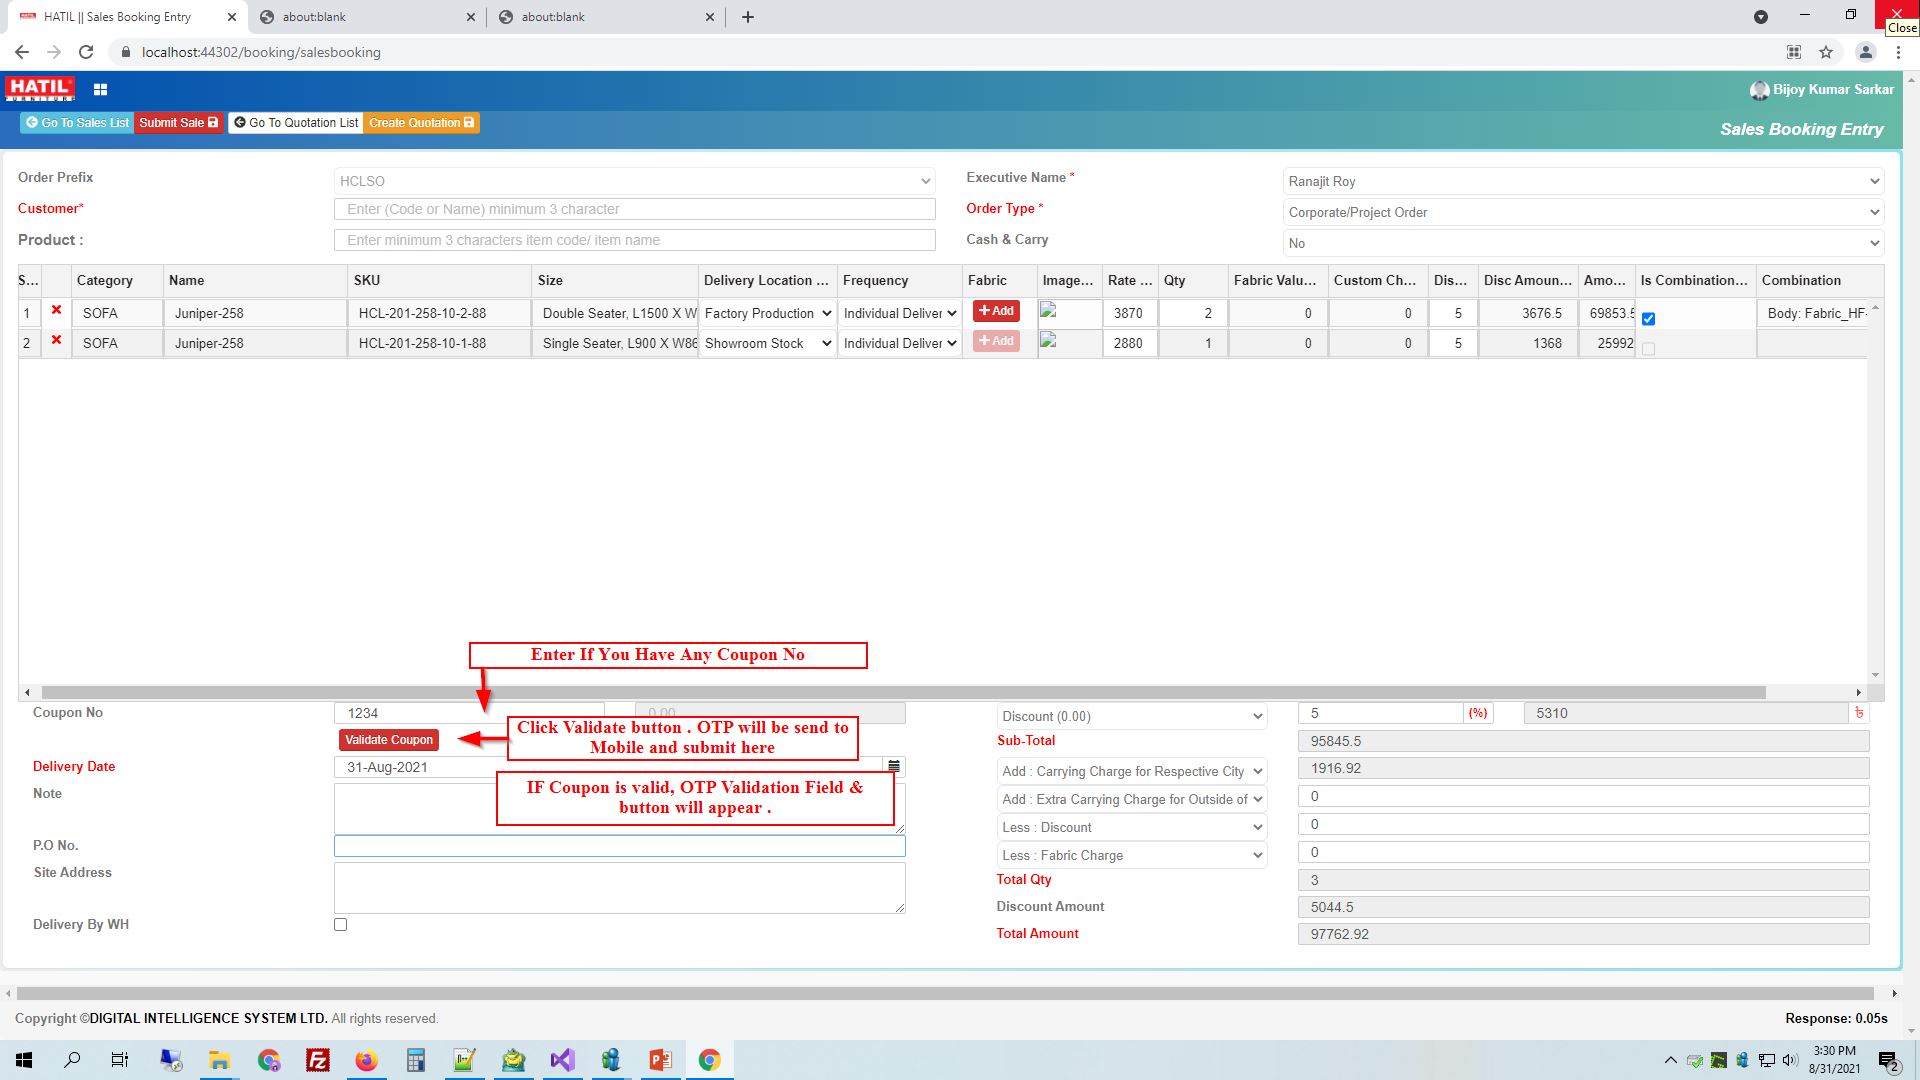The width and height of the screenshot is (1920, 1080).
Task: Click the delete row icon for row 2
Action: click(x=55, y=342)
